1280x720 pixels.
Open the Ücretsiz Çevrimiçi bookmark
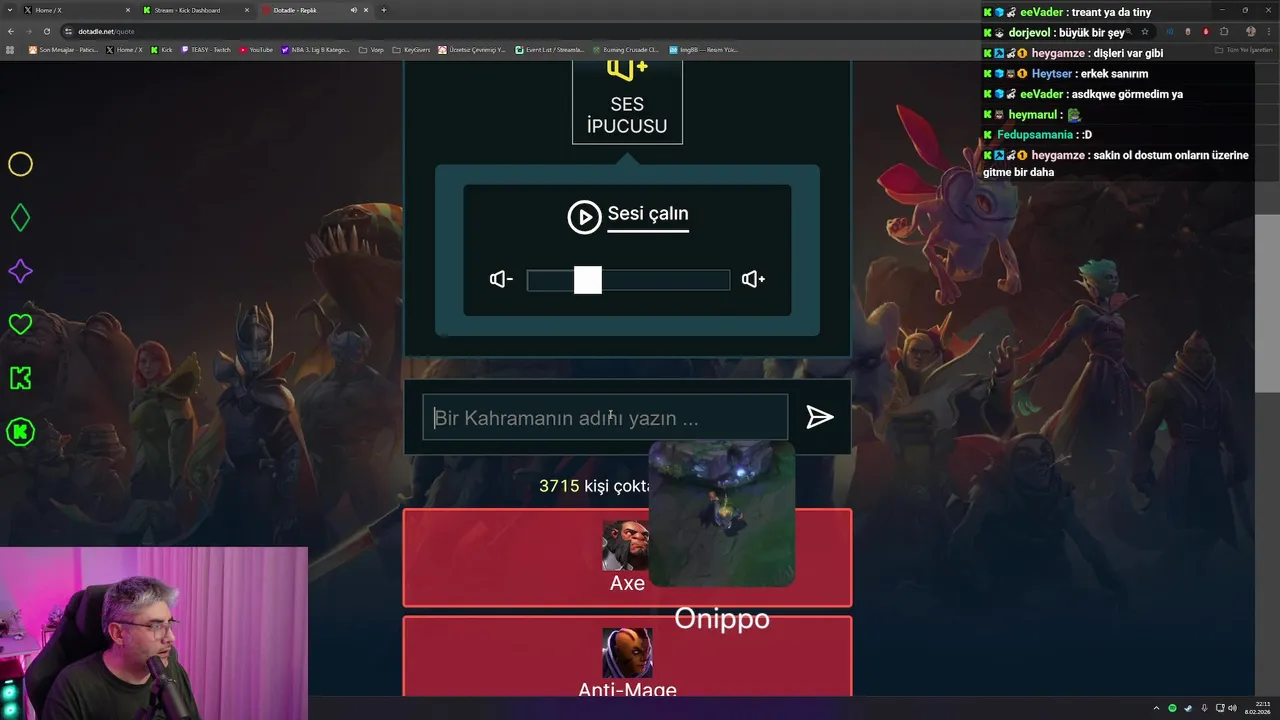click(x=472, y=49)
